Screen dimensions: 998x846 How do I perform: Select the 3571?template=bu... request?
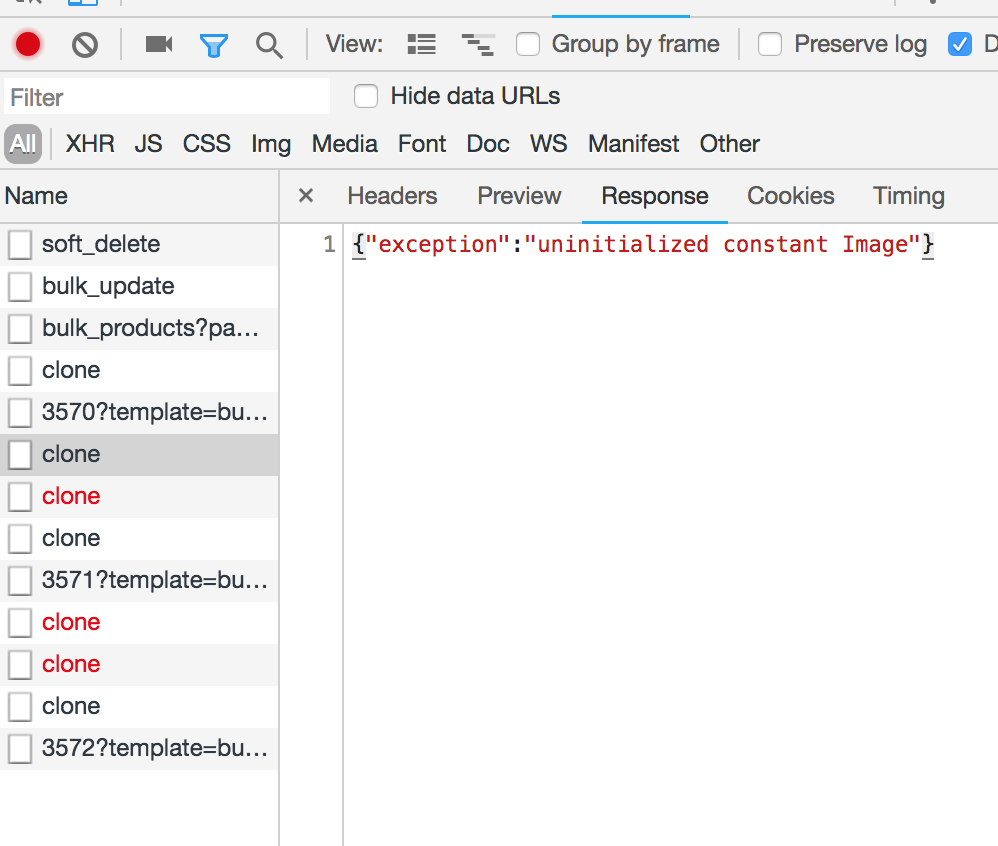(x=139, y=581)
